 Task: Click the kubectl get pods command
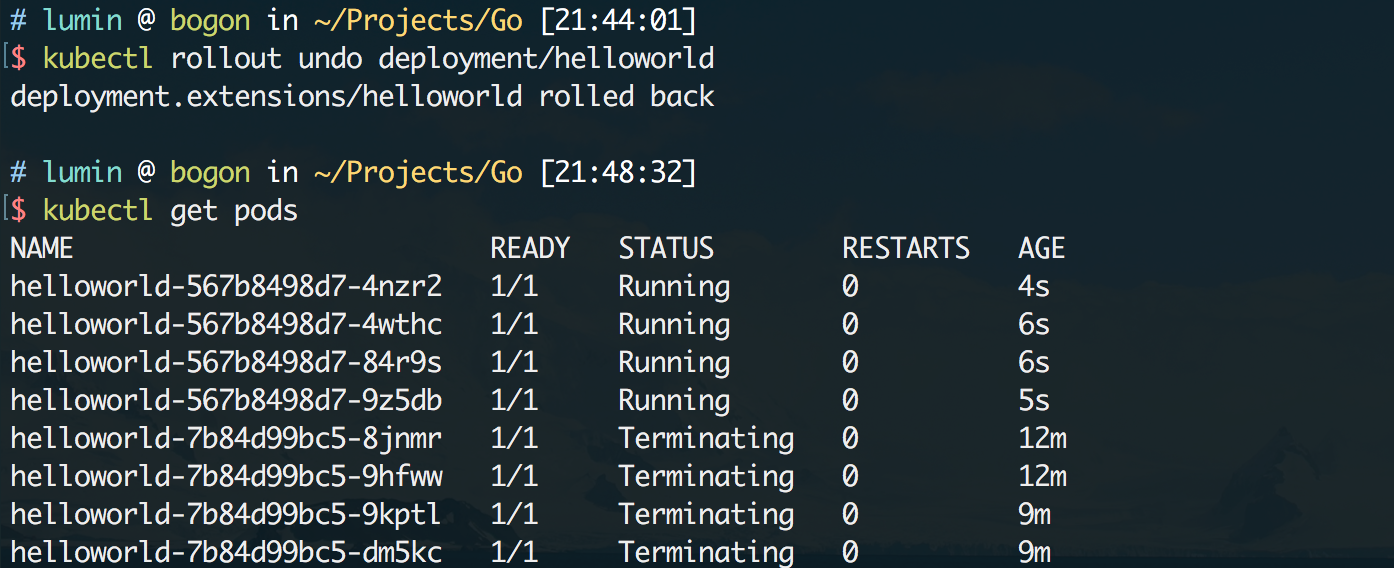click(170, 210)
